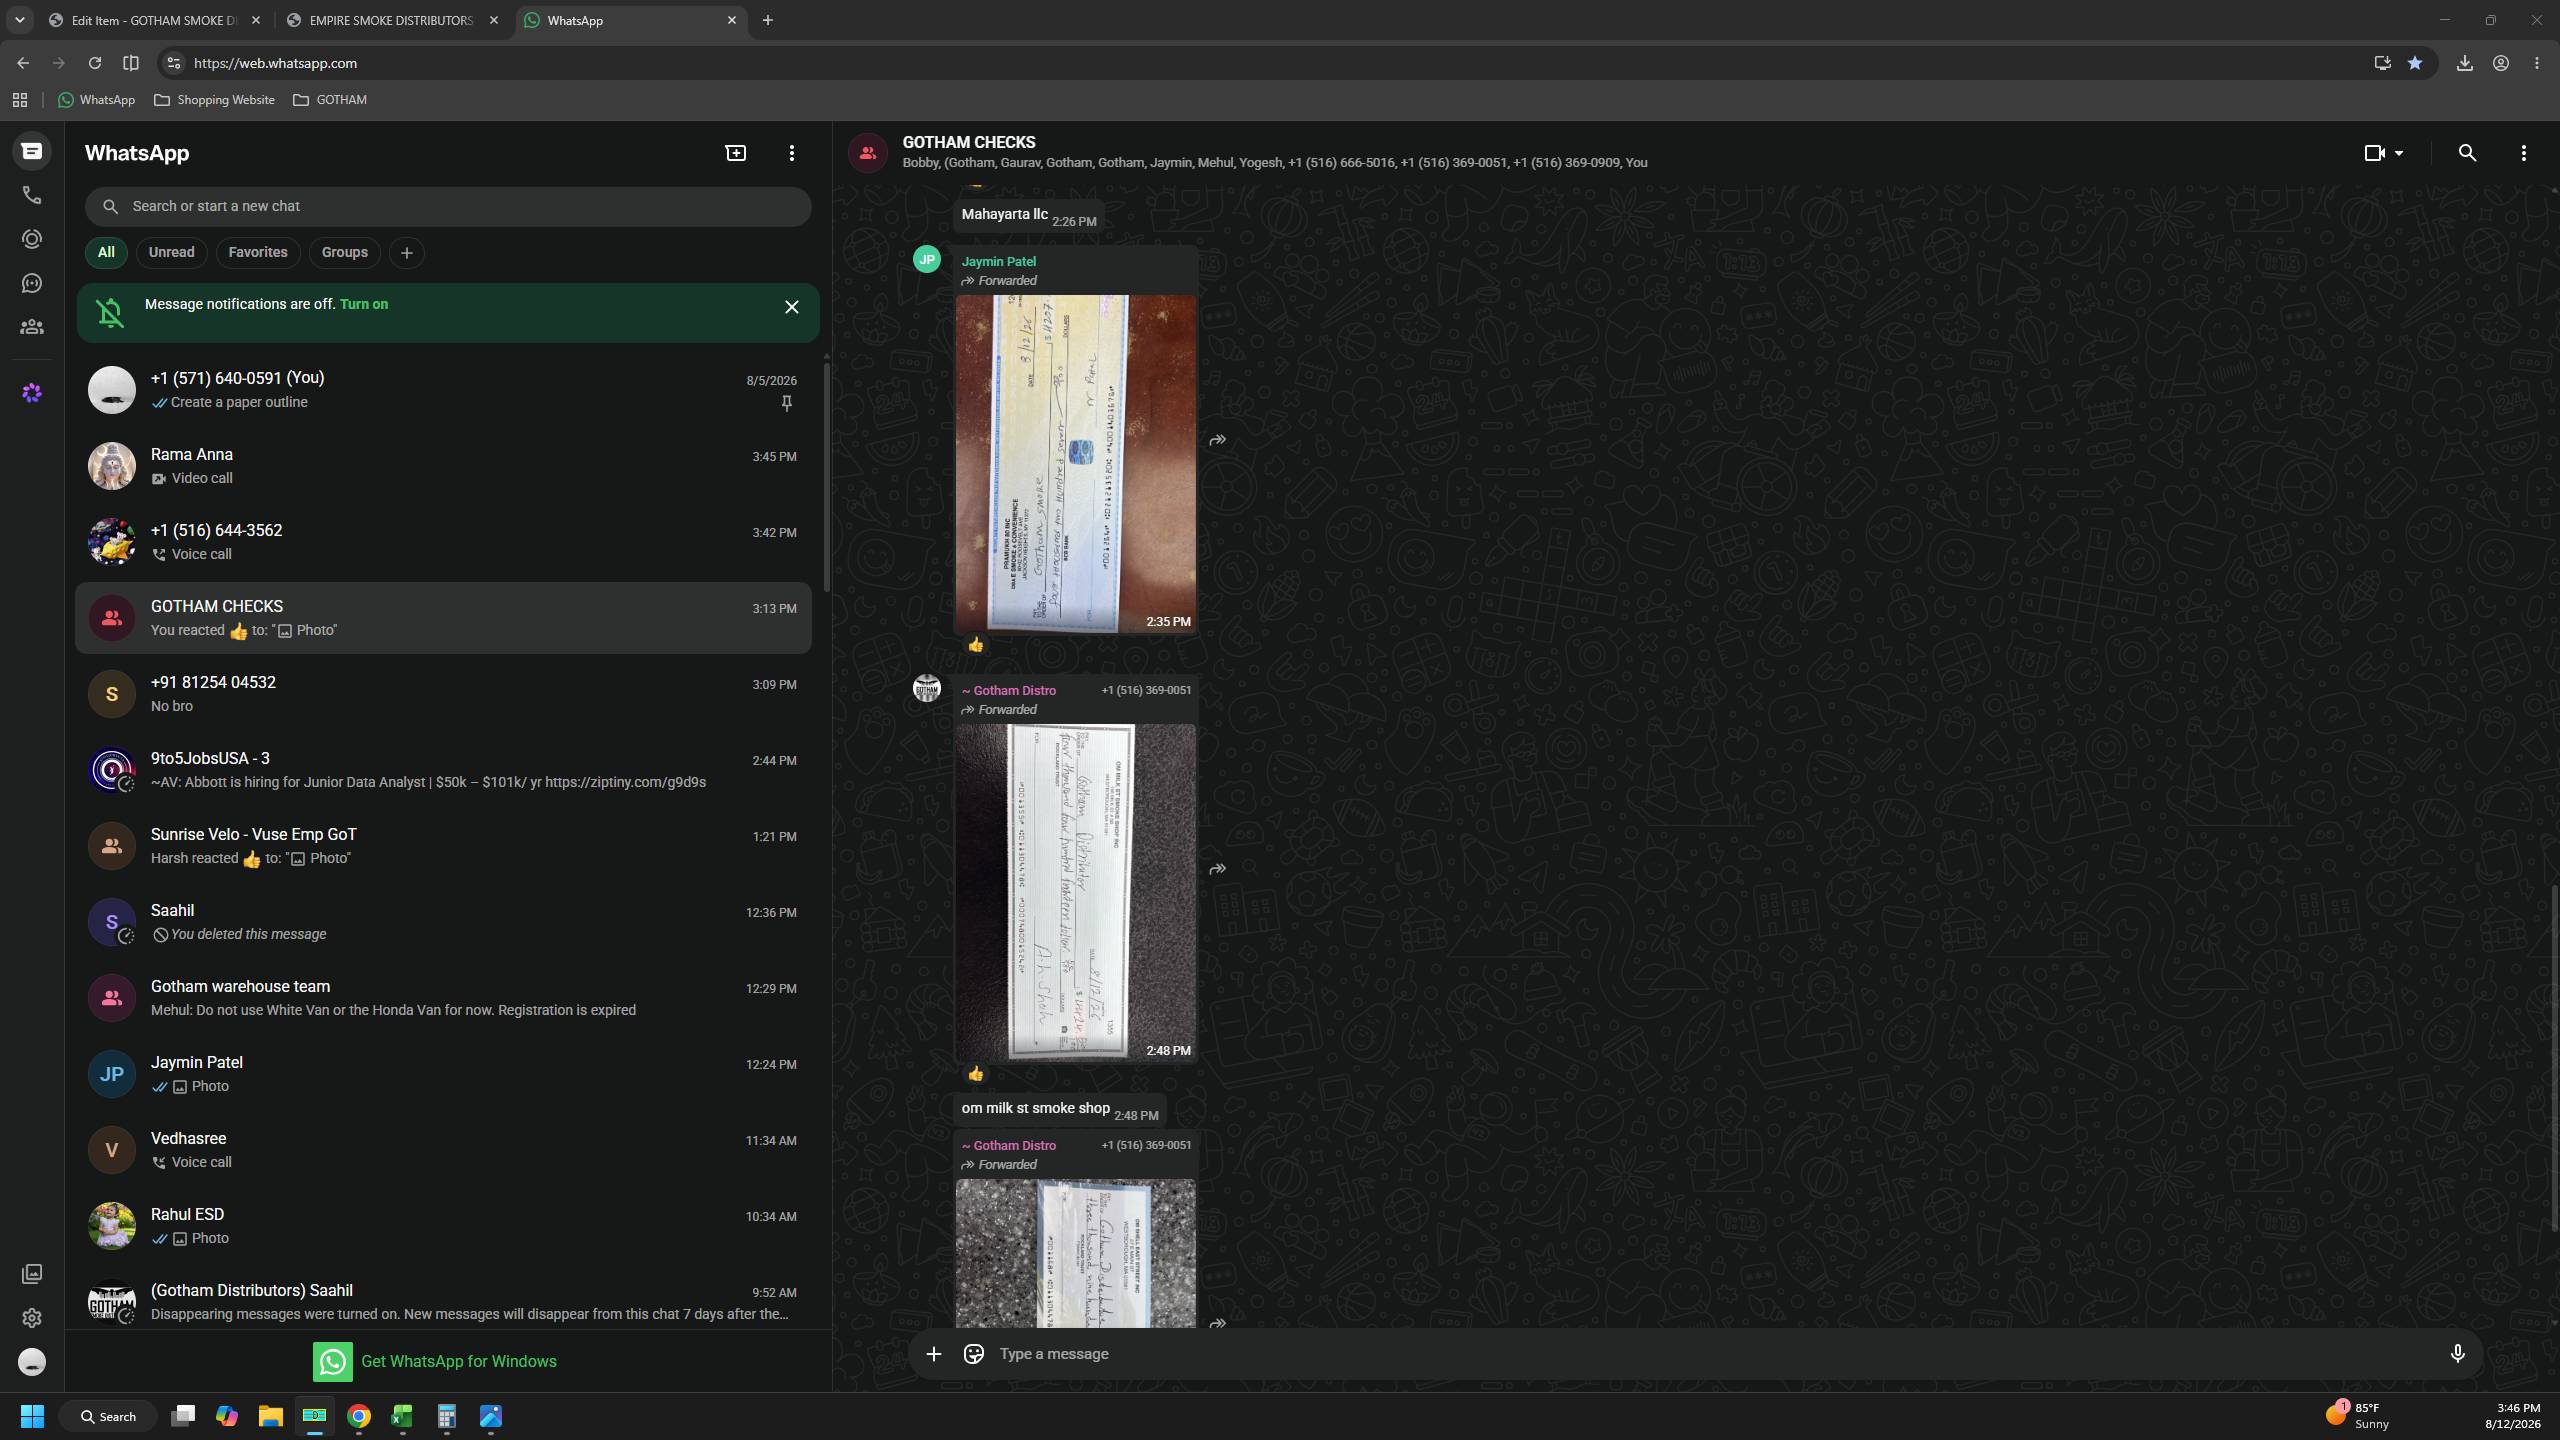Viewport: 2560px width, 1440px height.
Task: Turn on message notifications
Action: click(x=364, y=304)
